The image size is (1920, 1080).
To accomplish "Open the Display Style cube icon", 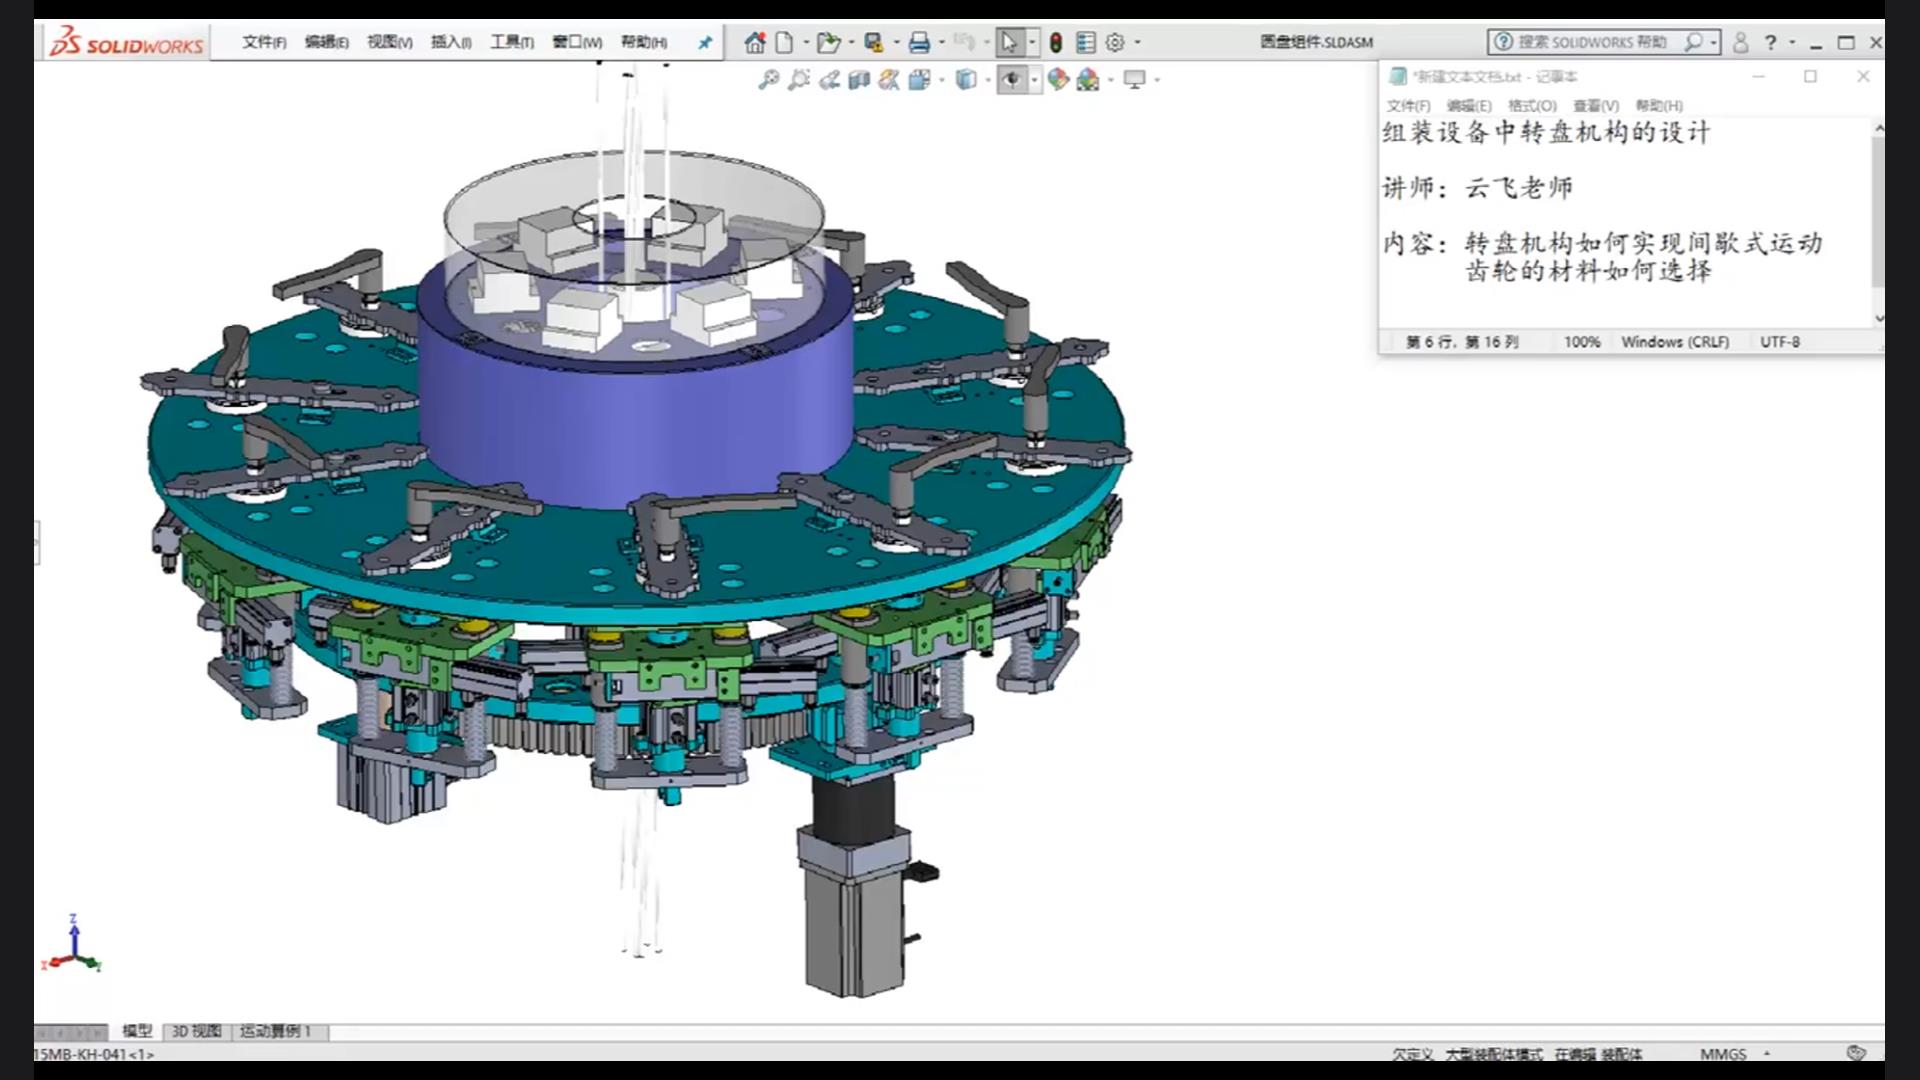I will coord(966,80).
